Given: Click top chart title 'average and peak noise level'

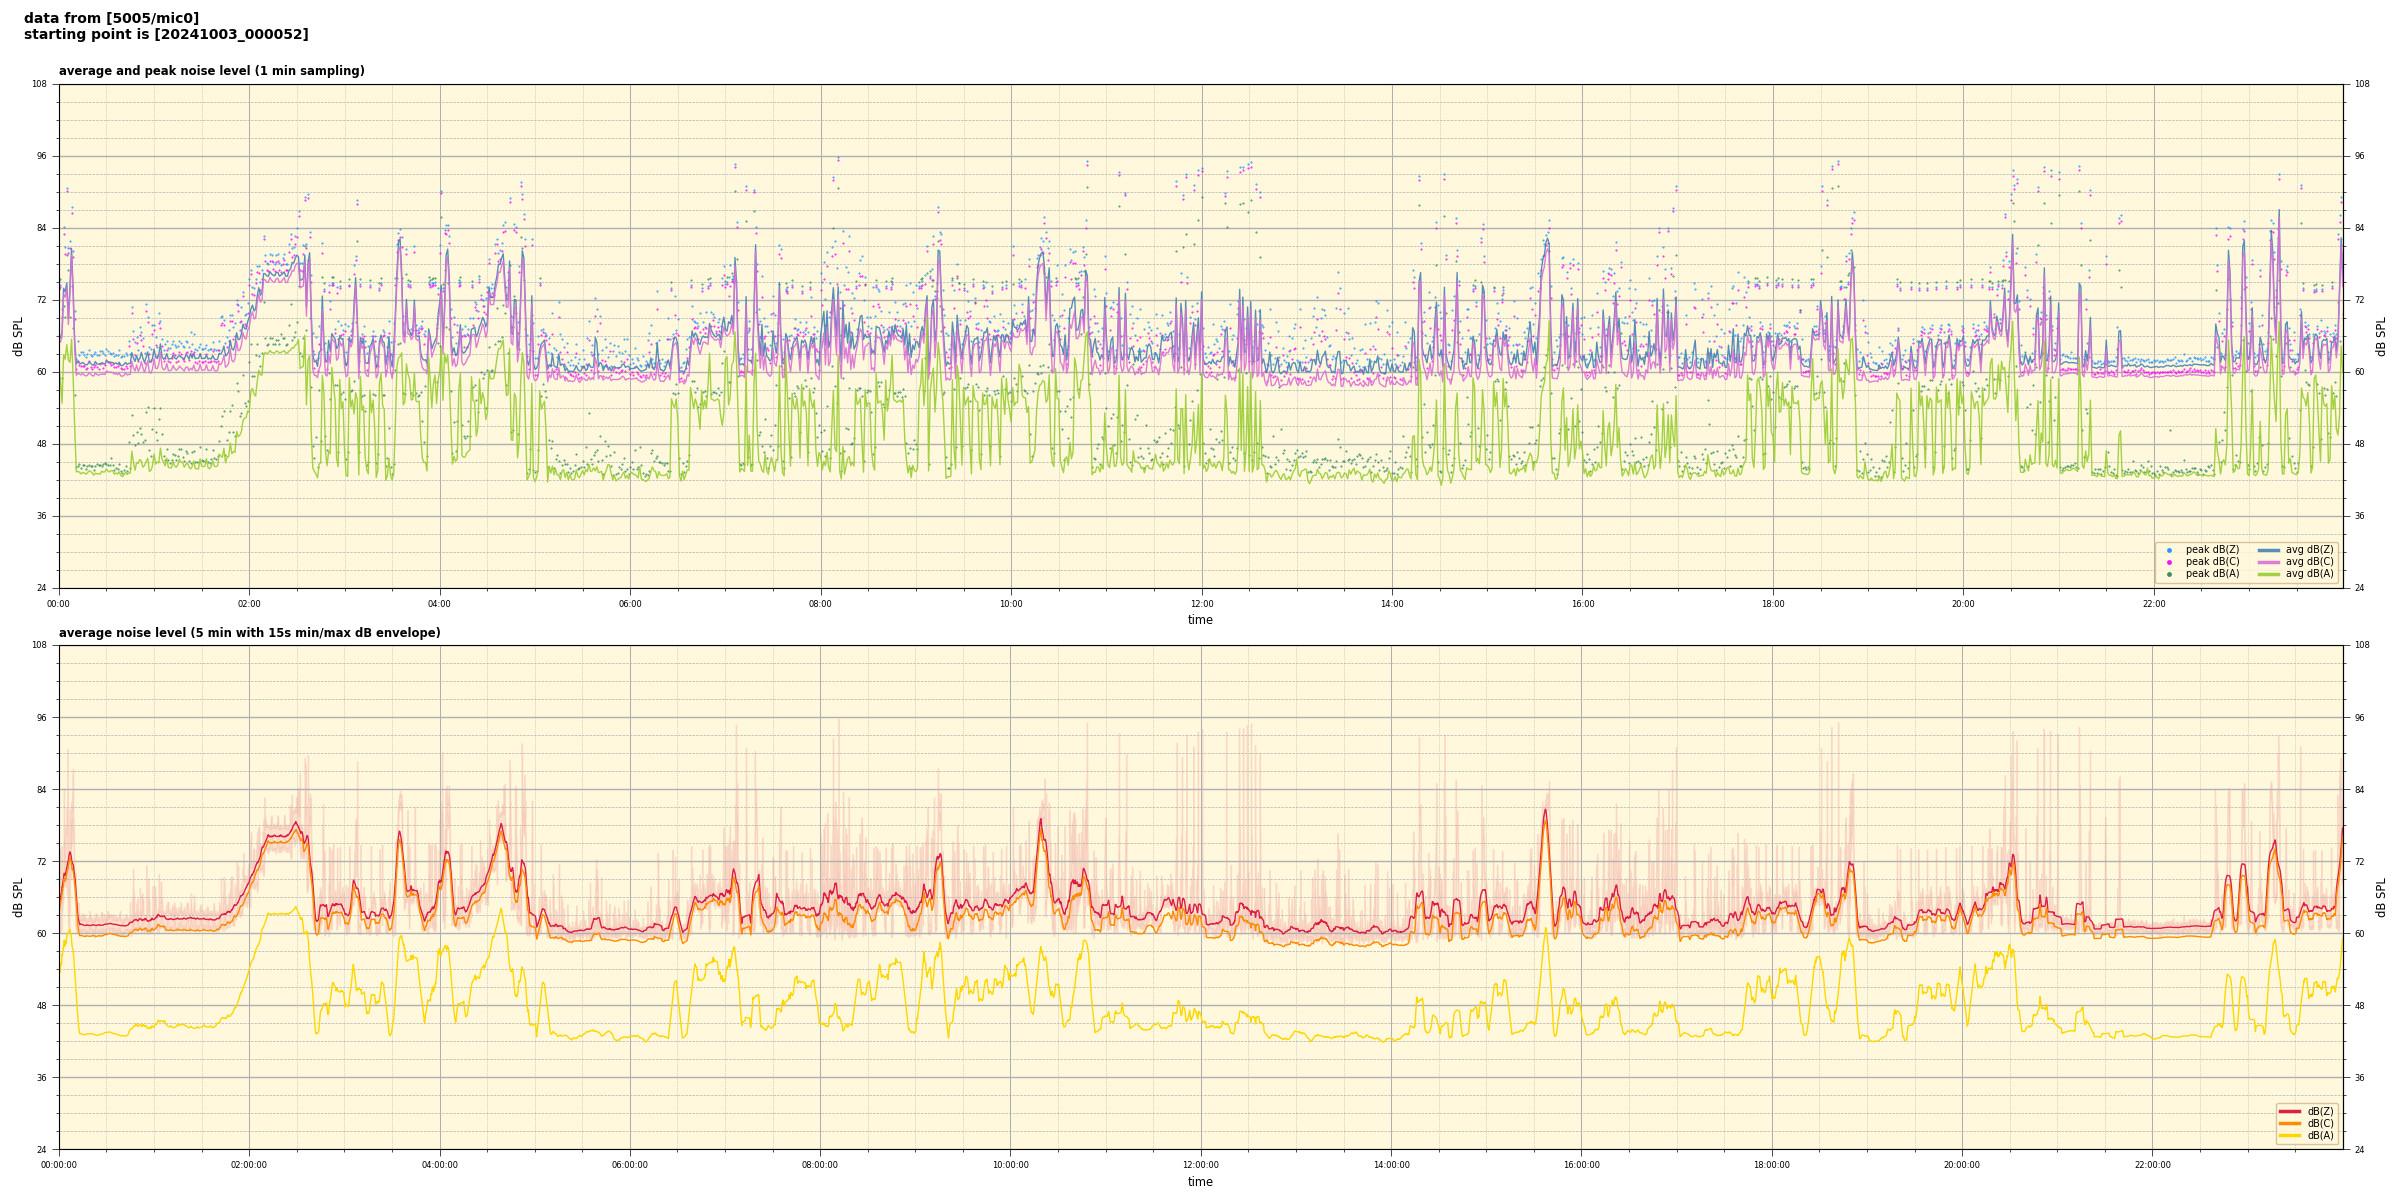Looking at the screenshot, I should click(x=211, y=71).
